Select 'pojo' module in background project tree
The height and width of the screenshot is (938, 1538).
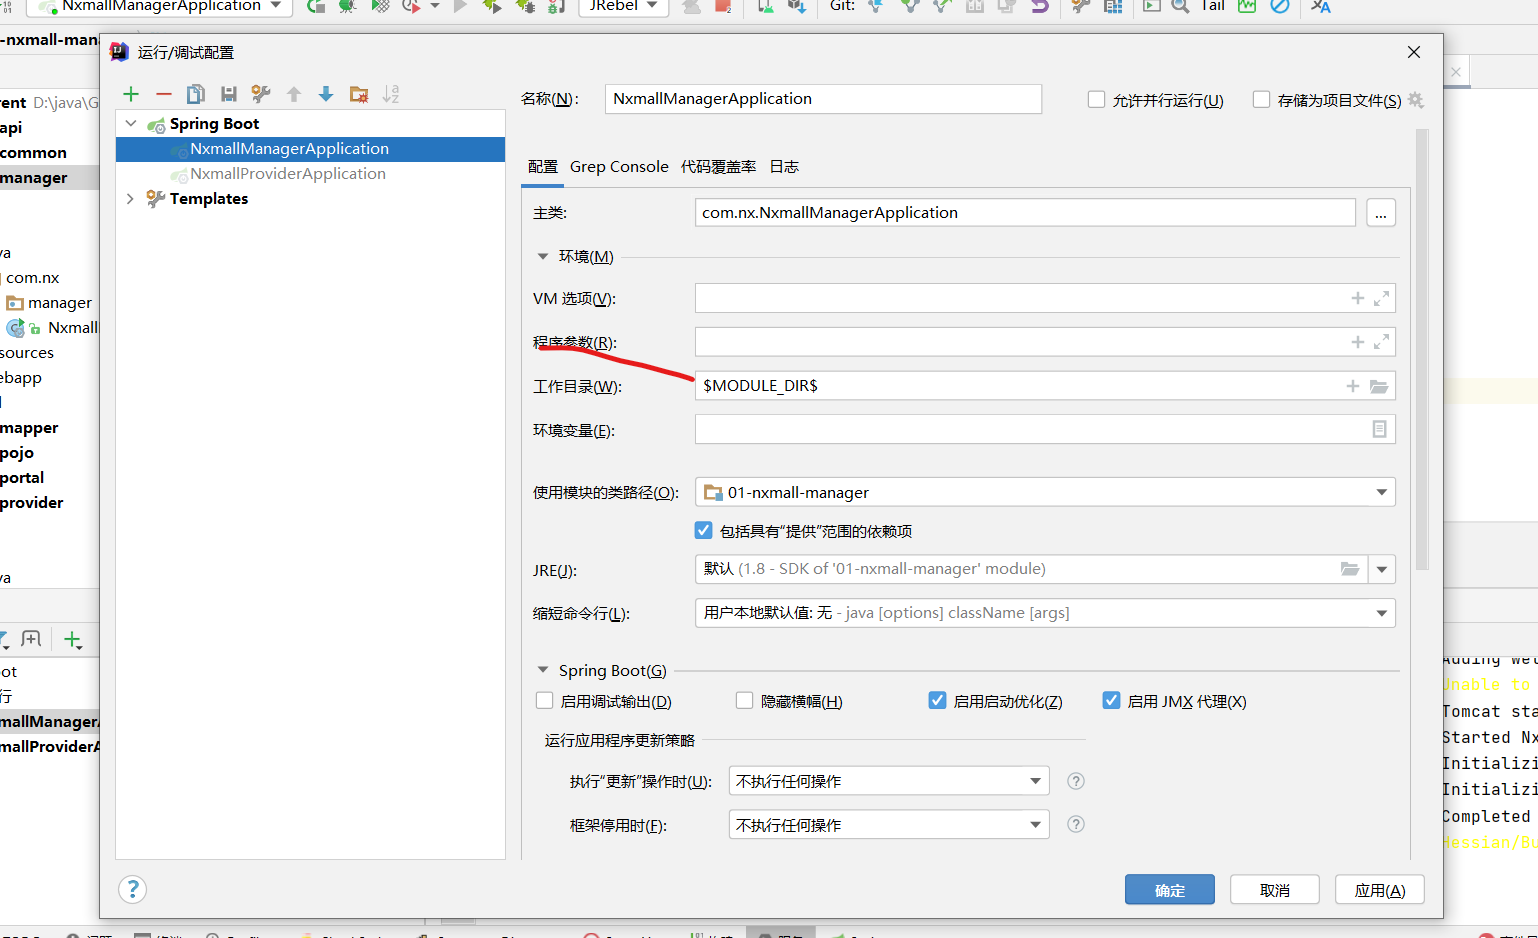(x=17, y=453)
